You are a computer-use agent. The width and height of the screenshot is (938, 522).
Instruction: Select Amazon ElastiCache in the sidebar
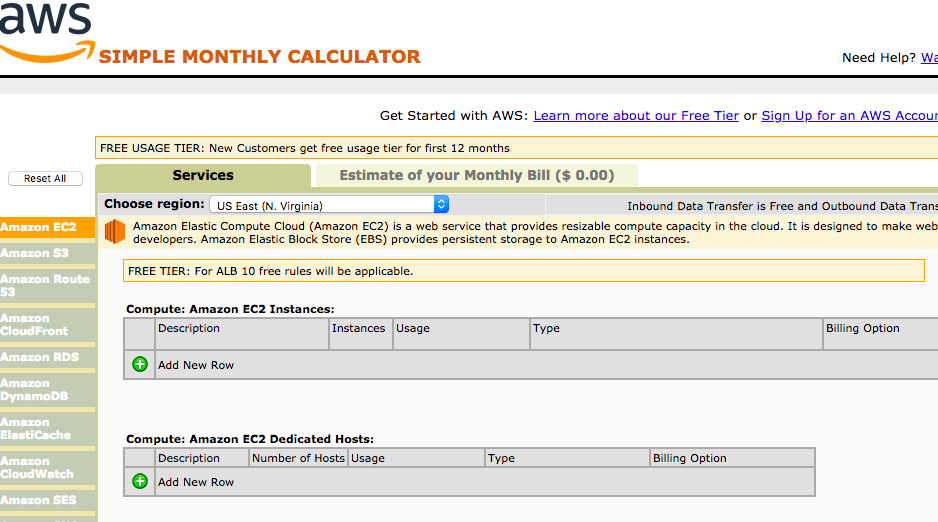pos(47,429)
